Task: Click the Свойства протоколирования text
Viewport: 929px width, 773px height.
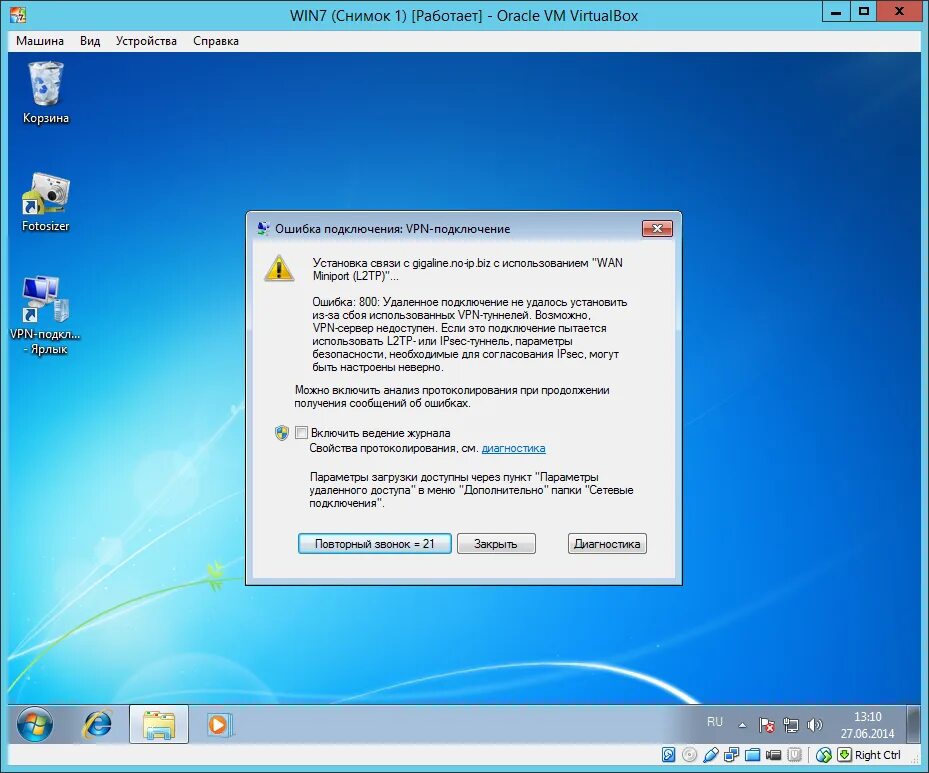Action: pyautogui.click(x=393, y=448)
